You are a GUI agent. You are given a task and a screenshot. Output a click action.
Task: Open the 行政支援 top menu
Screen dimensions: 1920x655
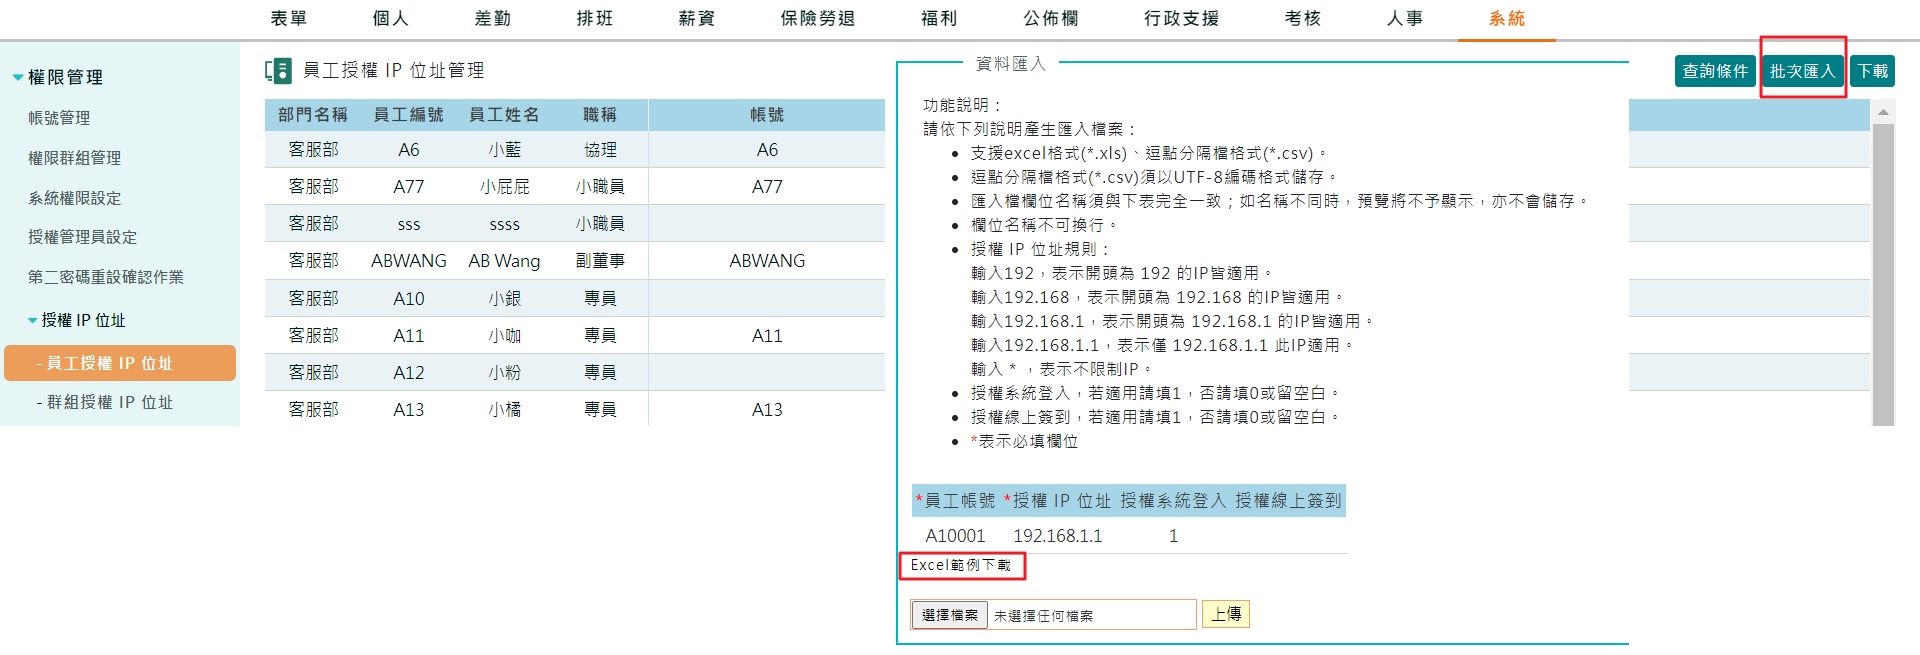(1182, 18)
